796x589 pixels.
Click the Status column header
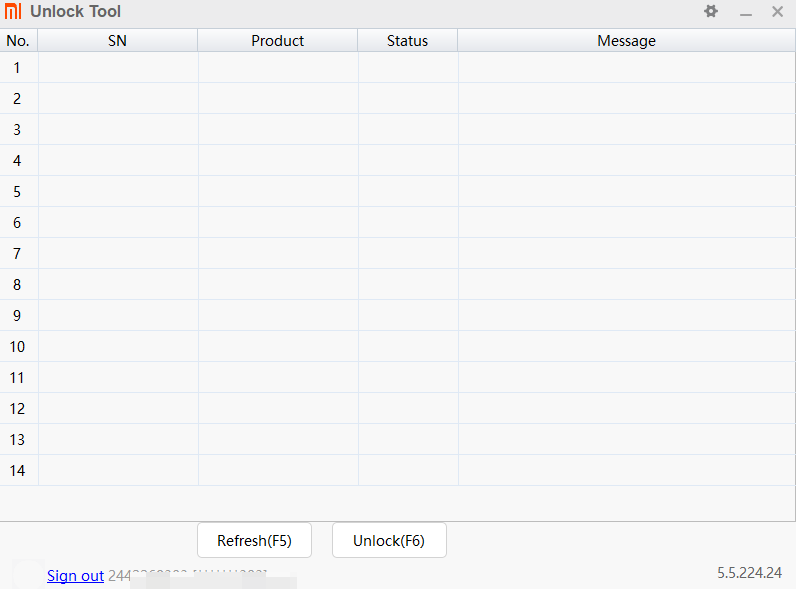407,41
